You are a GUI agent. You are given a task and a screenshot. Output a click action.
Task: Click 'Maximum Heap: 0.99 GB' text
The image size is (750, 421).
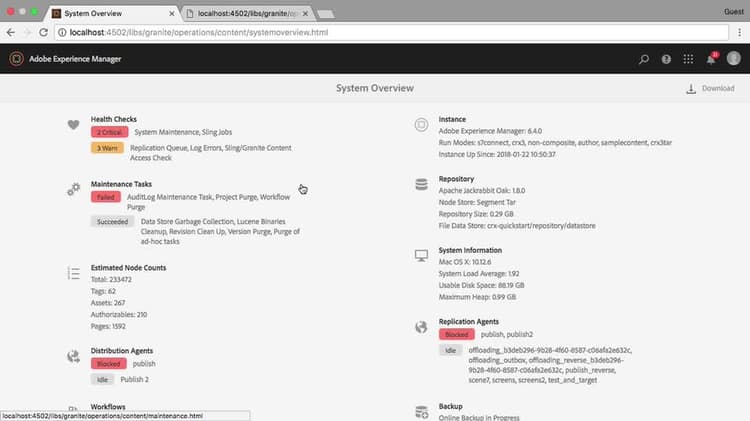(477, 297)
